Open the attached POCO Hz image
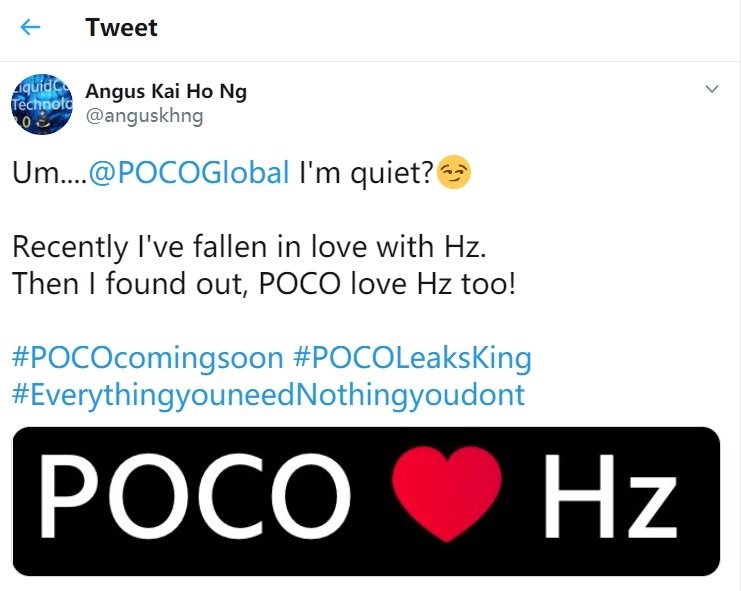741x591 pixels. click(366, 500)
